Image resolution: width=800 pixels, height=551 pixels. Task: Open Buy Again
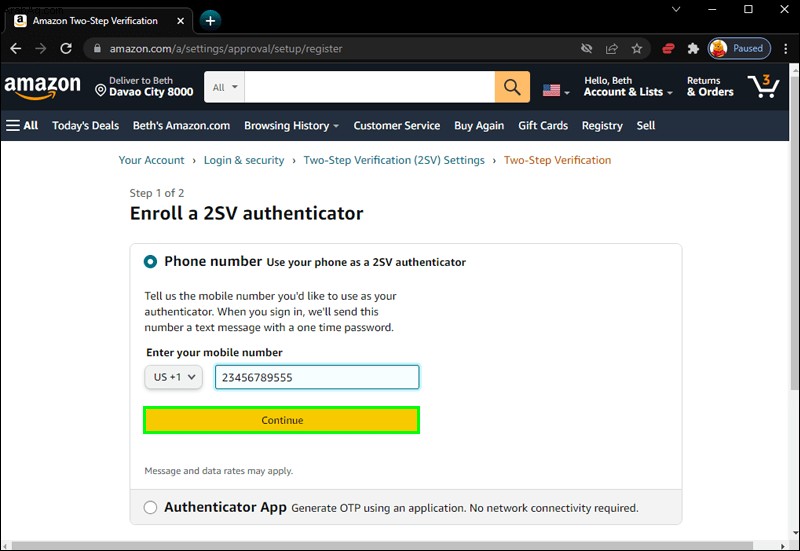479,126
